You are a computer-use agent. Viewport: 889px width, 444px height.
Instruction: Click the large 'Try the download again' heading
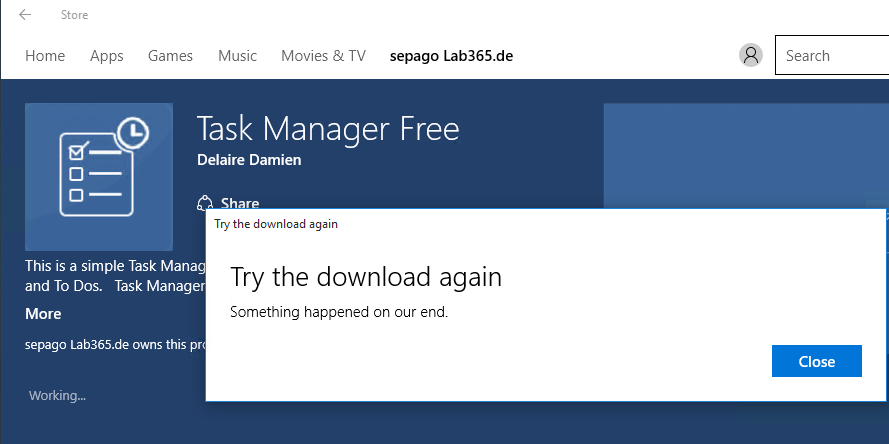coord(366,277)
